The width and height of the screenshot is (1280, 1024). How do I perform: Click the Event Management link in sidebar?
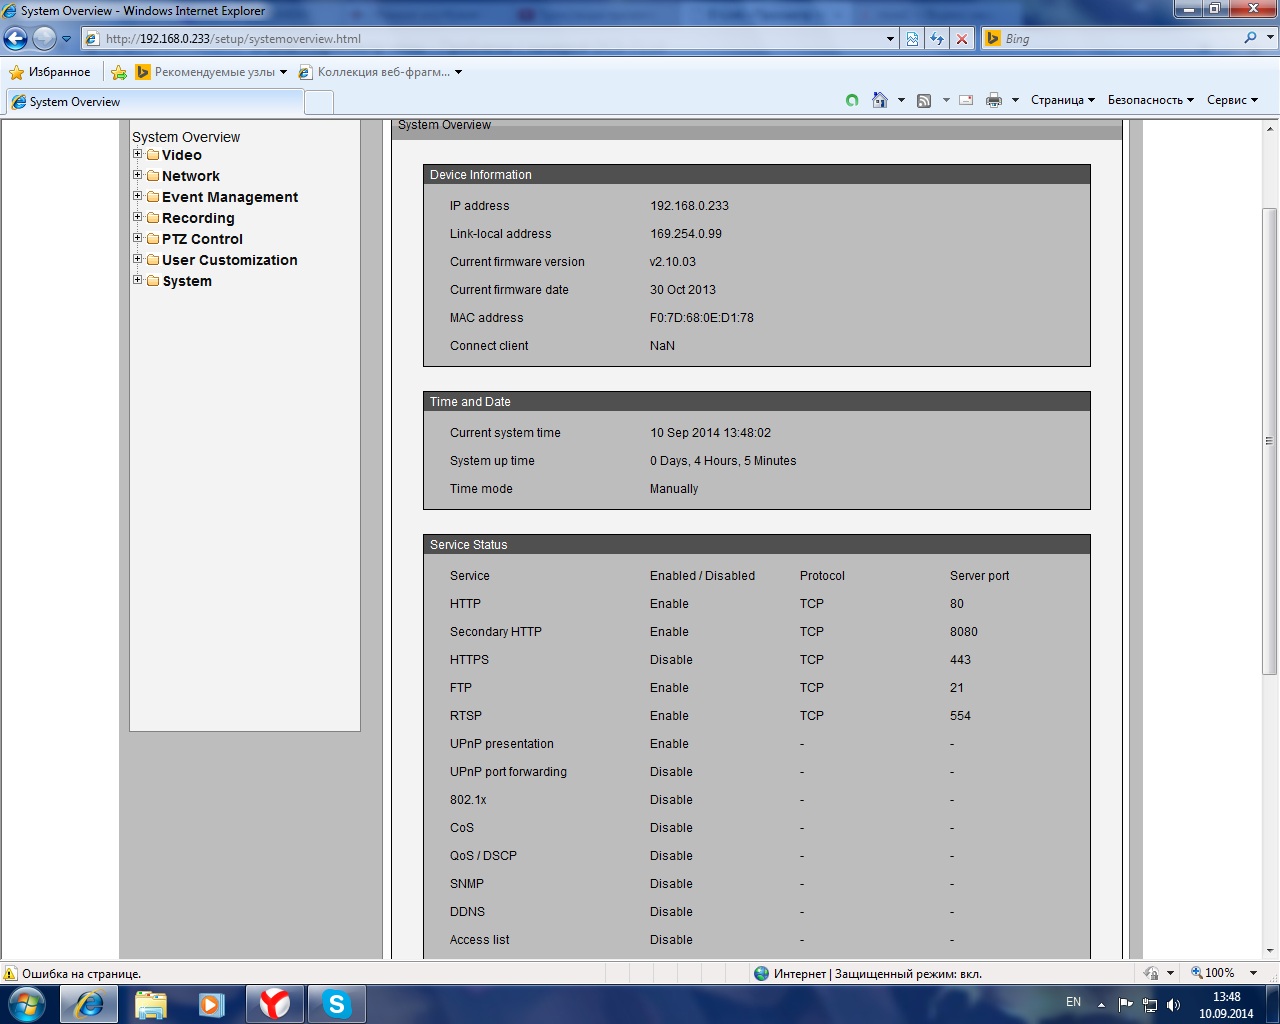230,197
